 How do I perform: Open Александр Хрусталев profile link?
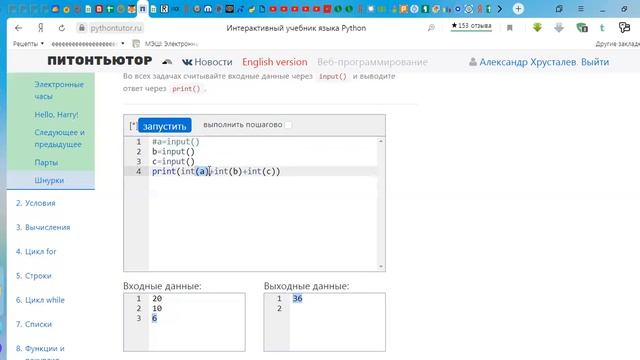click(x=528, y=62)
